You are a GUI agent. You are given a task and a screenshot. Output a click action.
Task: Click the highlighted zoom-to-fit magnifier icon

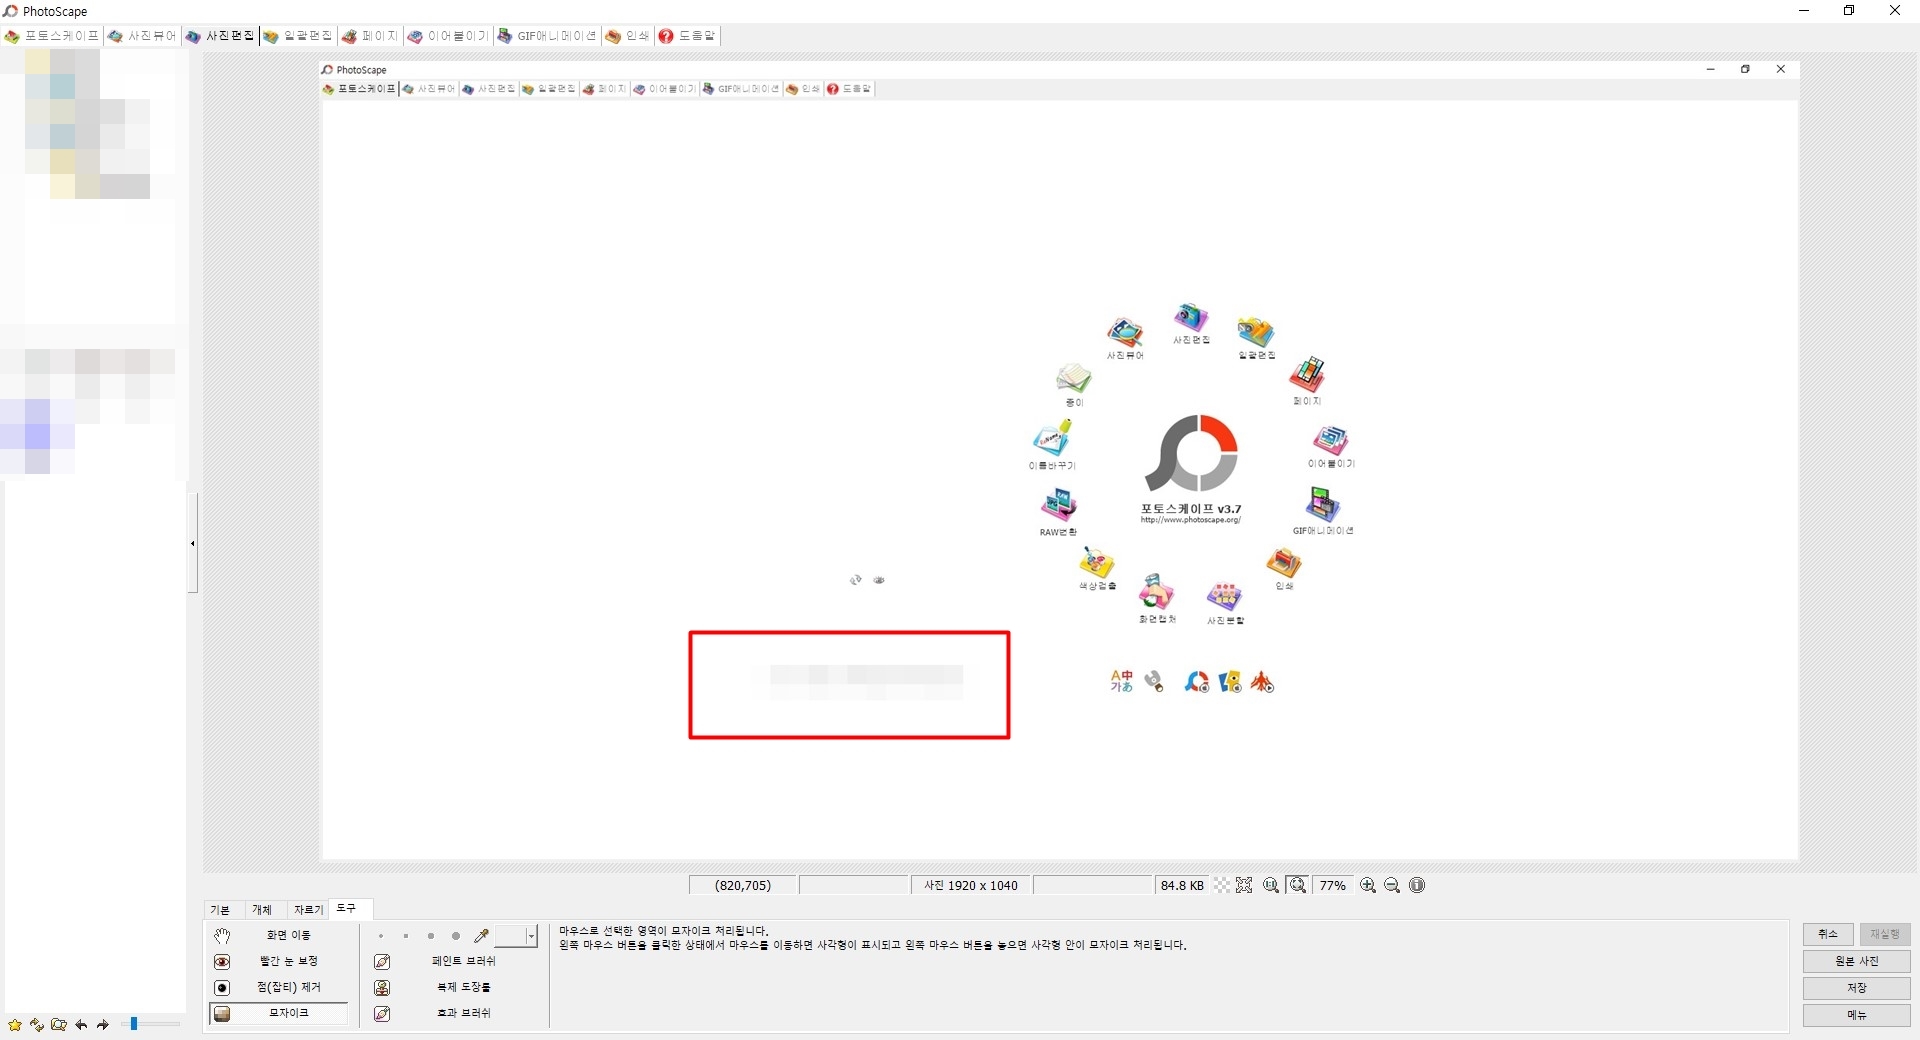click(x=1298, y=886)
